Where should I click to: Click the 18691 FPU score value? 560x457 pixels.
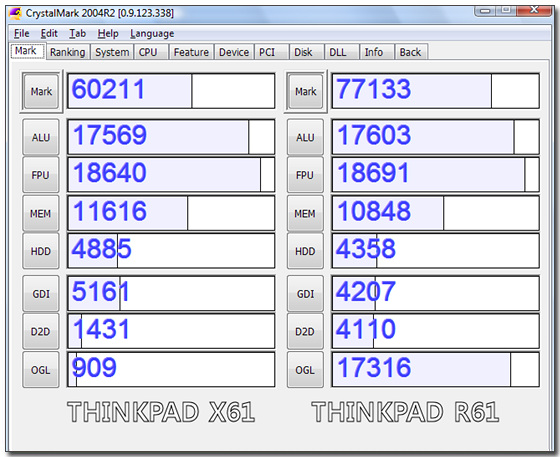click(373, 173)
